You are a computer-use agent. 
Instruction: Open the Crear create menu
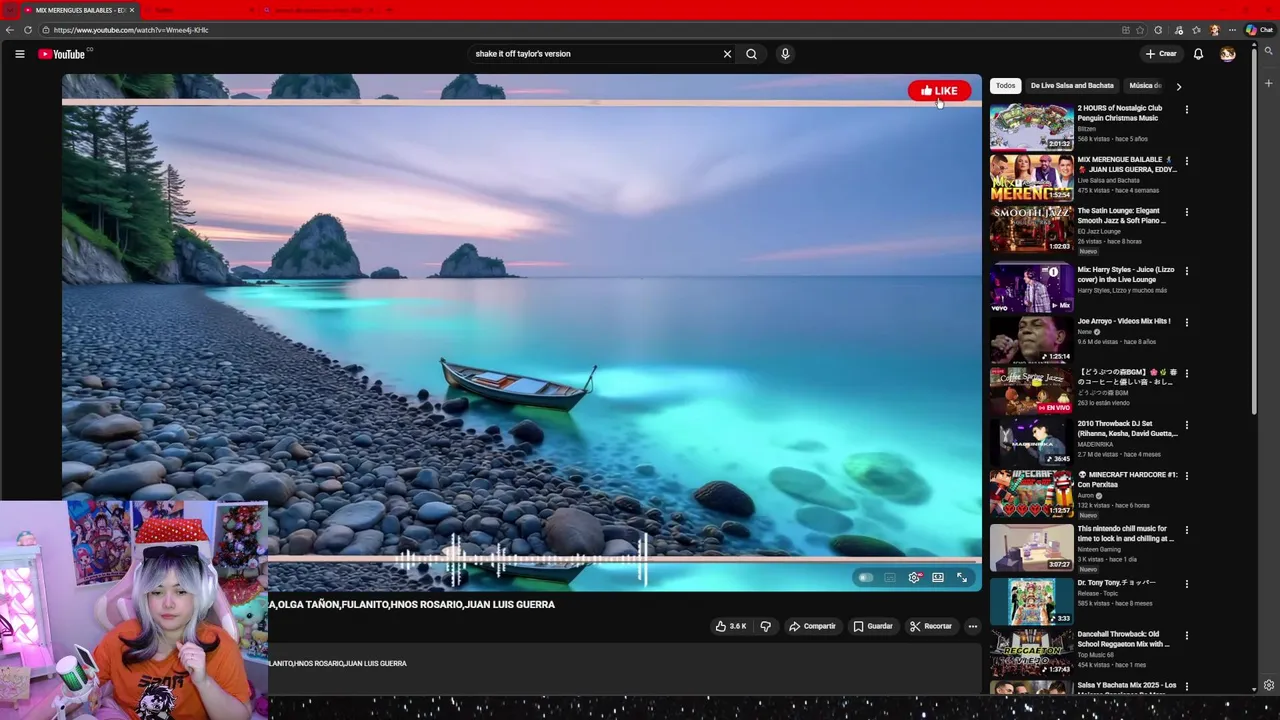(x=1161, y=54)
